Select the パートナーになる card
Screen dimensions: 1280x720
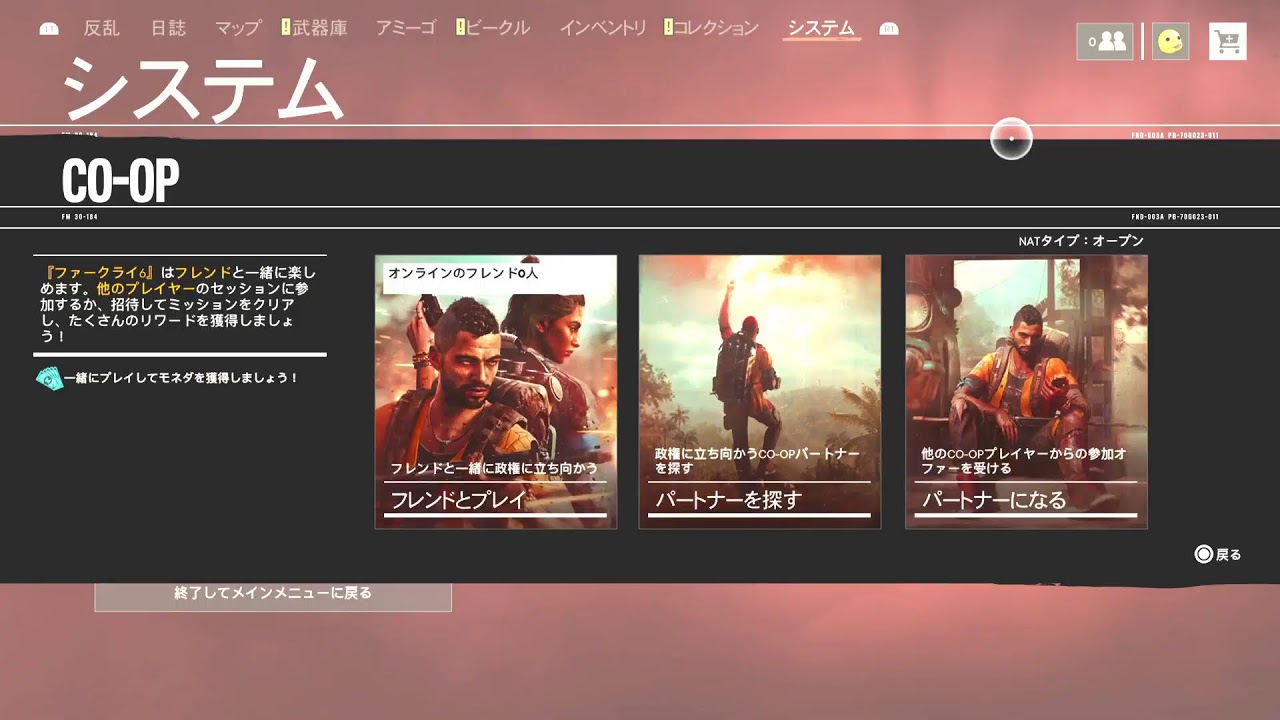[1026, 392]
